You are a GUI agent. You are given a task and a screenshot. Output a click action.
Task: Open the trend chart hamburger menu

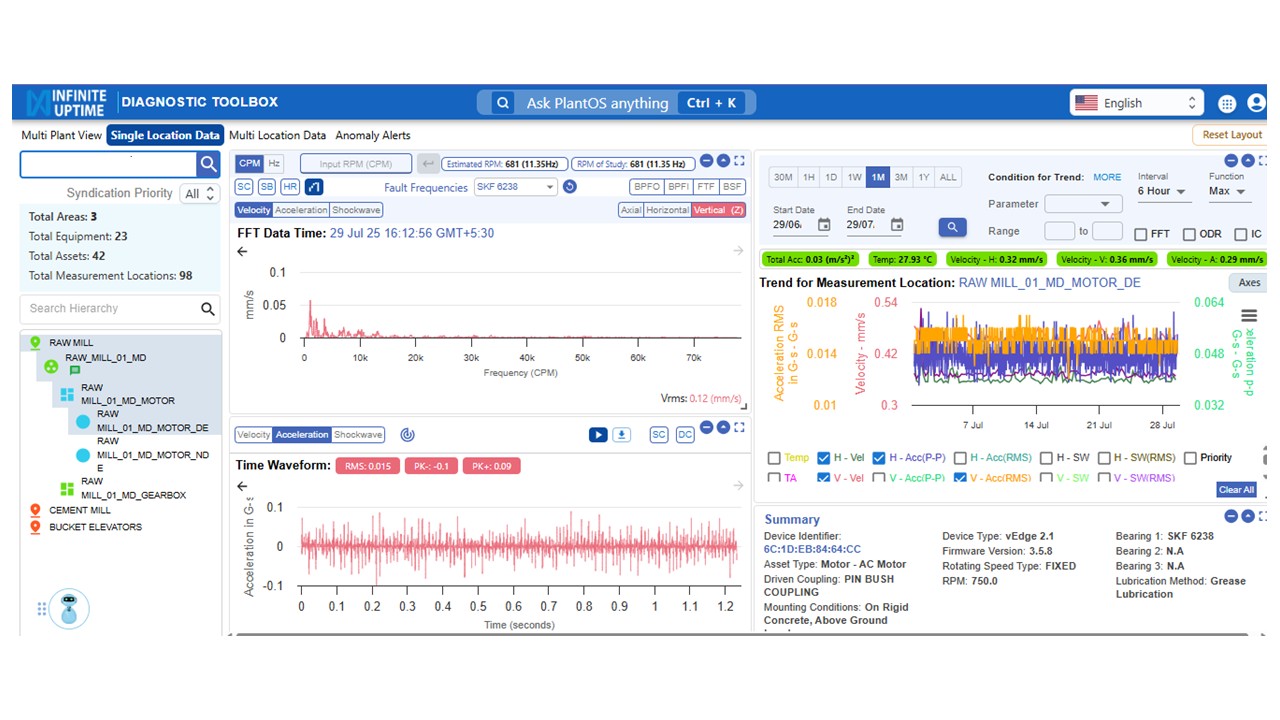(1249, 316)
